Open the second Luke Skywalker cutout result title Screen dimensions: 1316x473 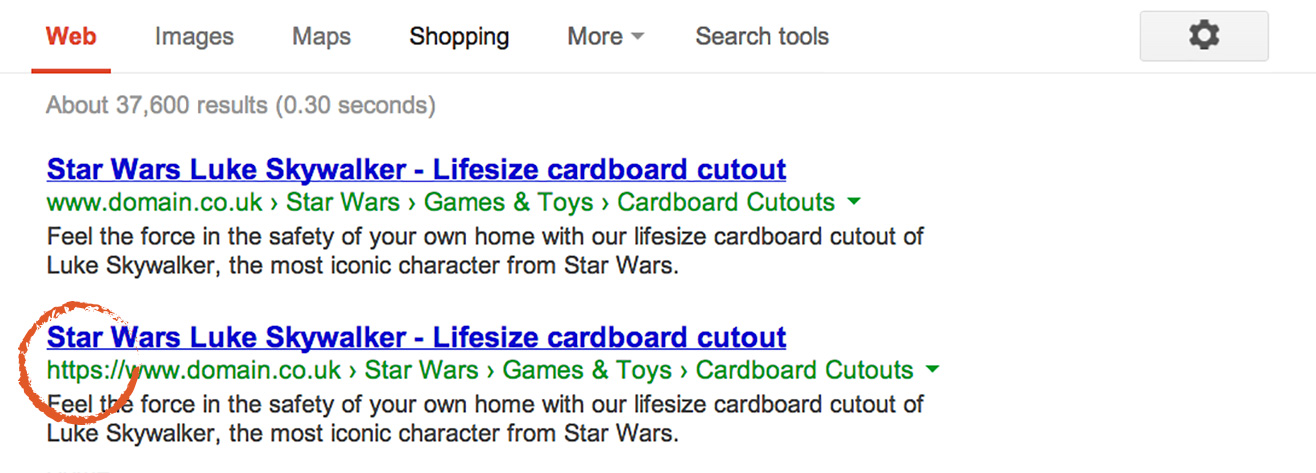coord(416,336)
